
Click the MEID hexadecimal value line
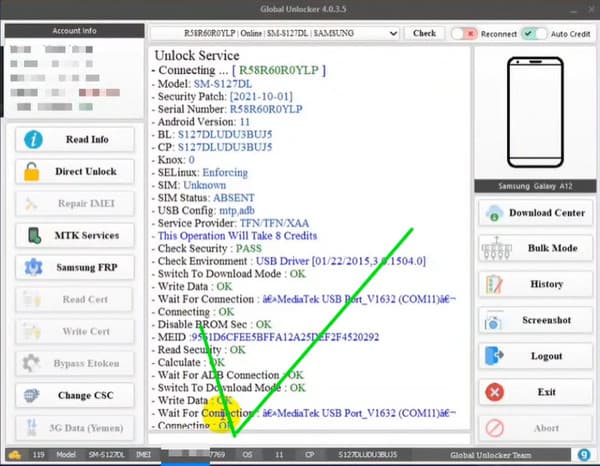(268, 337)
